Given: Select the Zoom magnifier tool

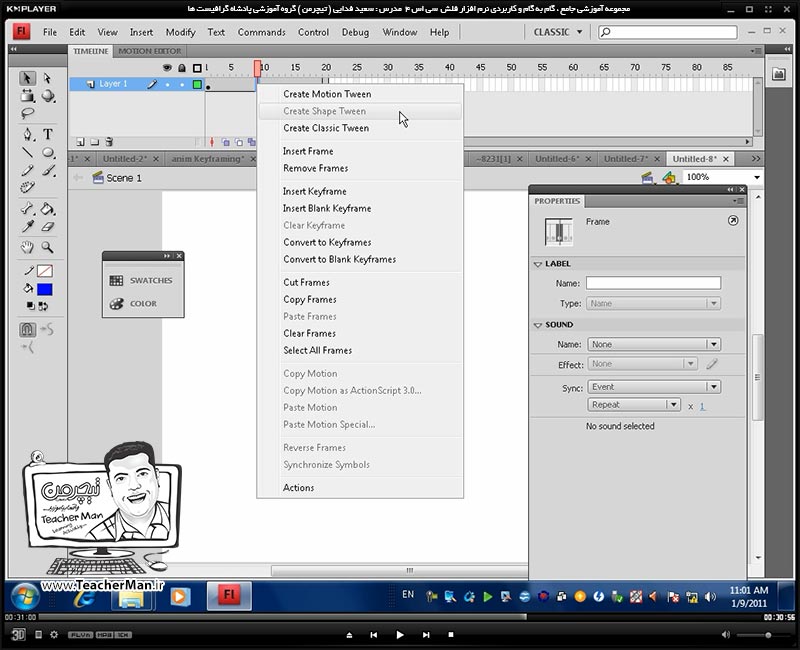Looking at the screenshot, I should click(48, 247).
